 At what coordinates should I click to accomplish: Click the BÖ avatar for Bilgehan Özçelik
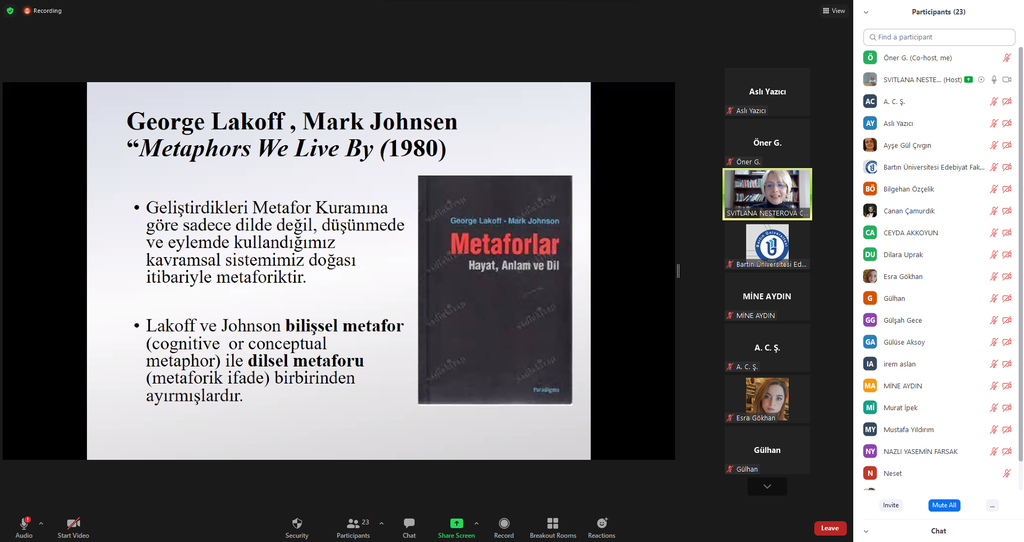870,189
